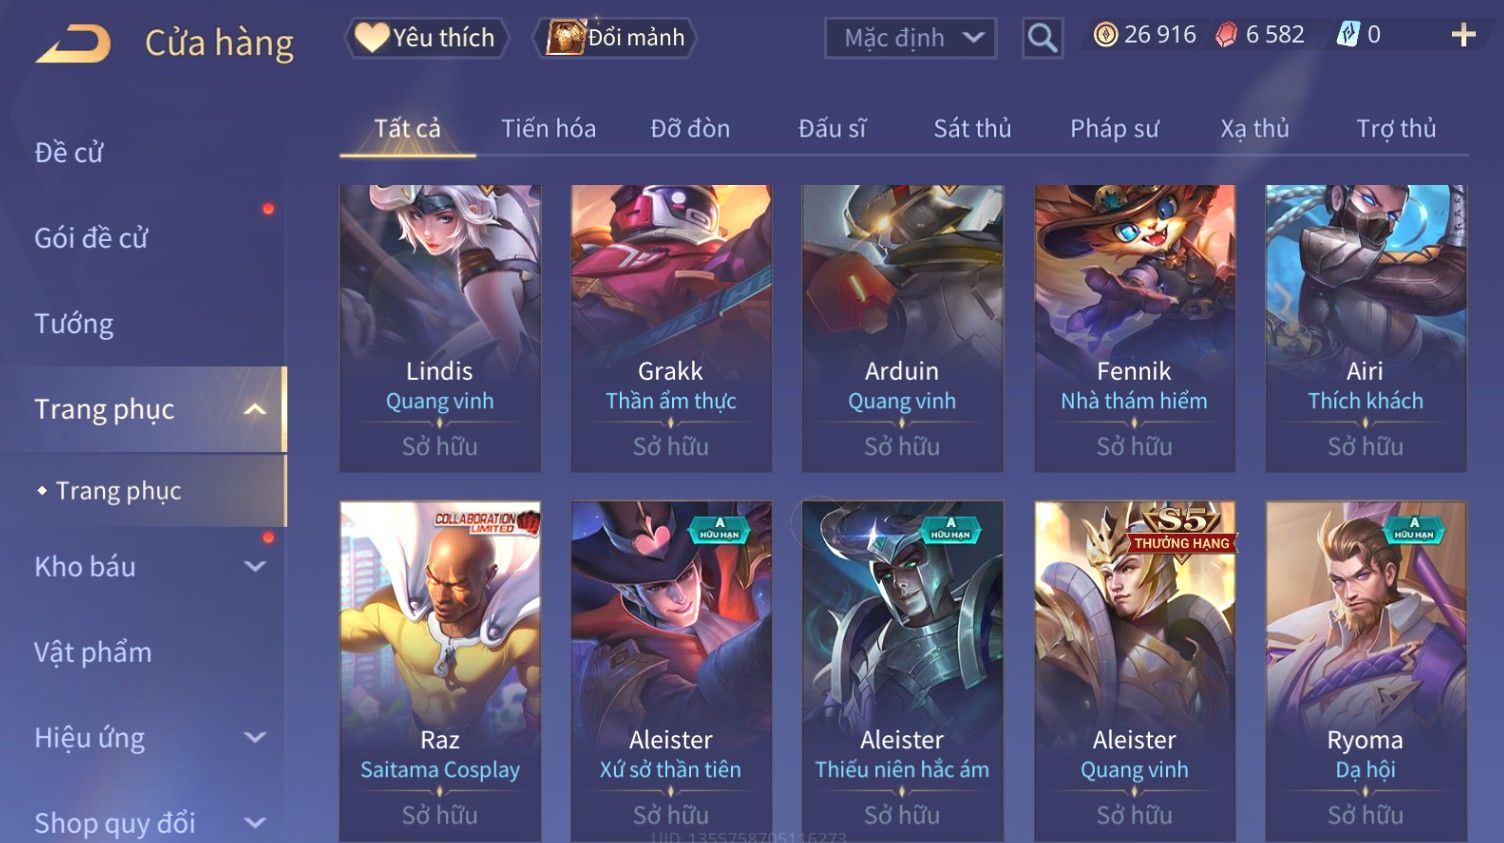This screenshot has height=843, width=1504.
Task: Select the Tiến hóa tab
Action: coord(548,128)
